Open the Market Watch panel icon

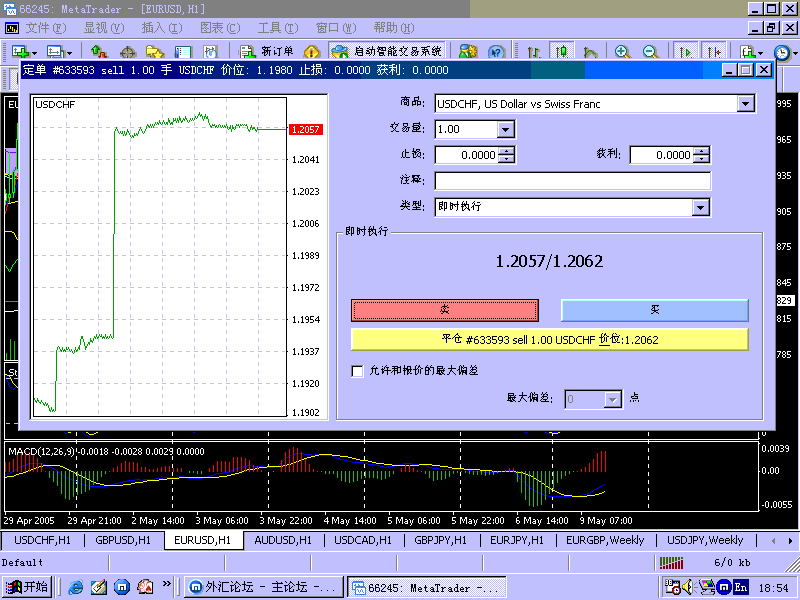97,51
